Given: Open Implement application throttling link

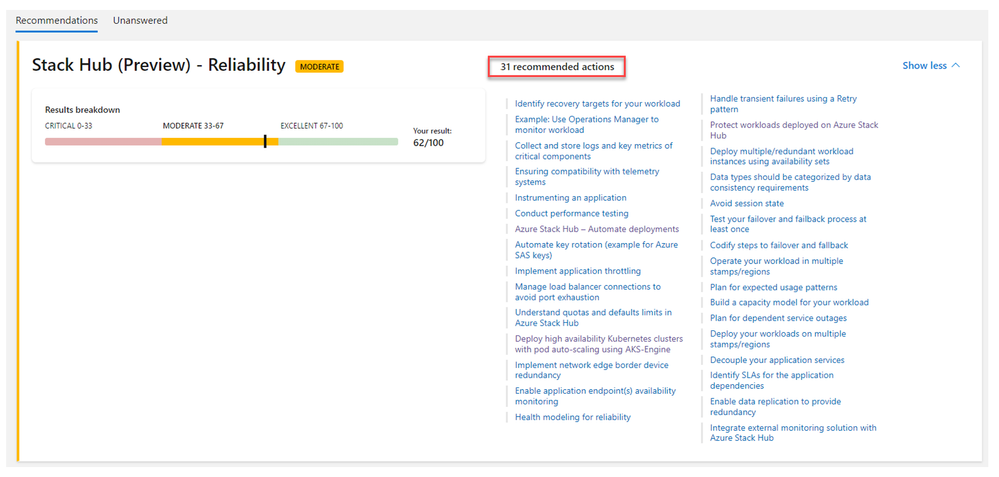Looking at the screenshot, I should point(578,271).
